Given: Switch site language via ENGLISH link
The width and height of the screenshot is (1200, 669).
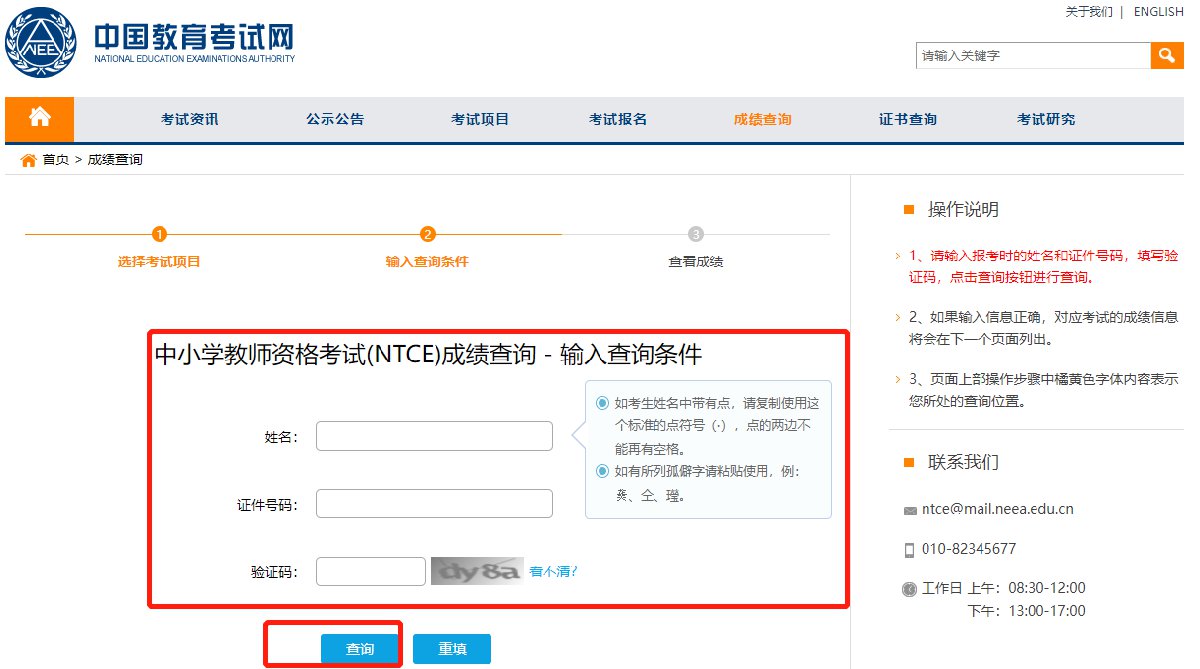Looking at the screenshot, I should tap(1158, 12).
